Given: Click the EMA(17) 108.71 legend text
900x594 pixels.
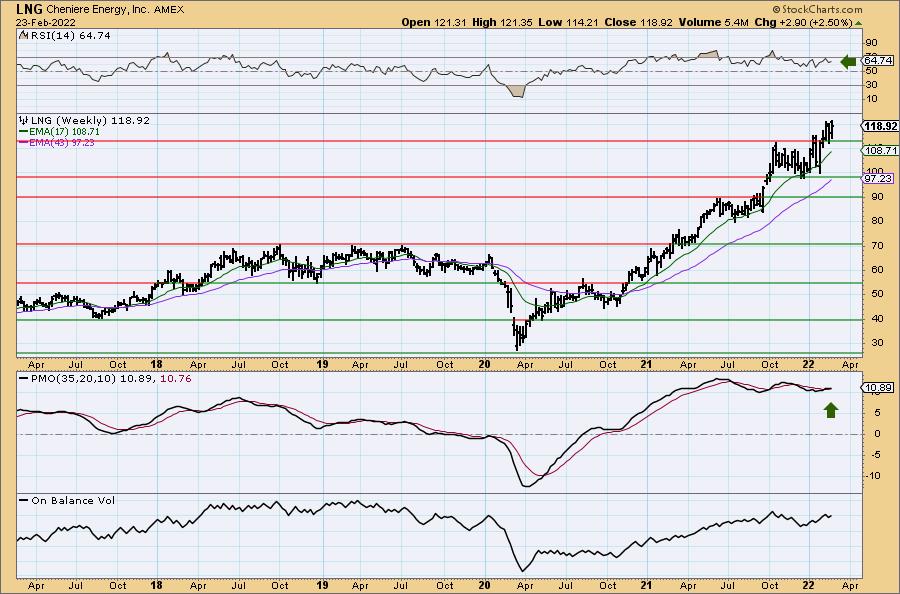Looking at the screenshot, I should coord(64,131).
